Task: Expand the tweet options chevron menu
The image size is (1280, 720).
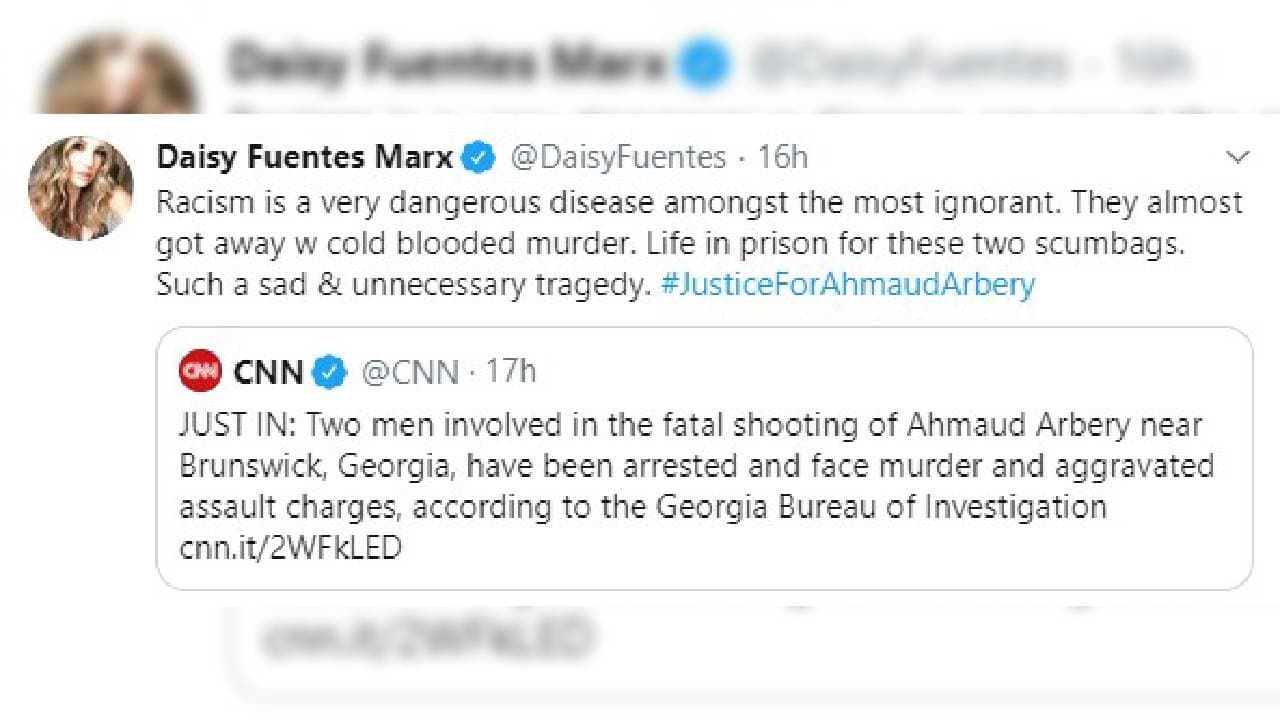Action: coord(1238,157)
